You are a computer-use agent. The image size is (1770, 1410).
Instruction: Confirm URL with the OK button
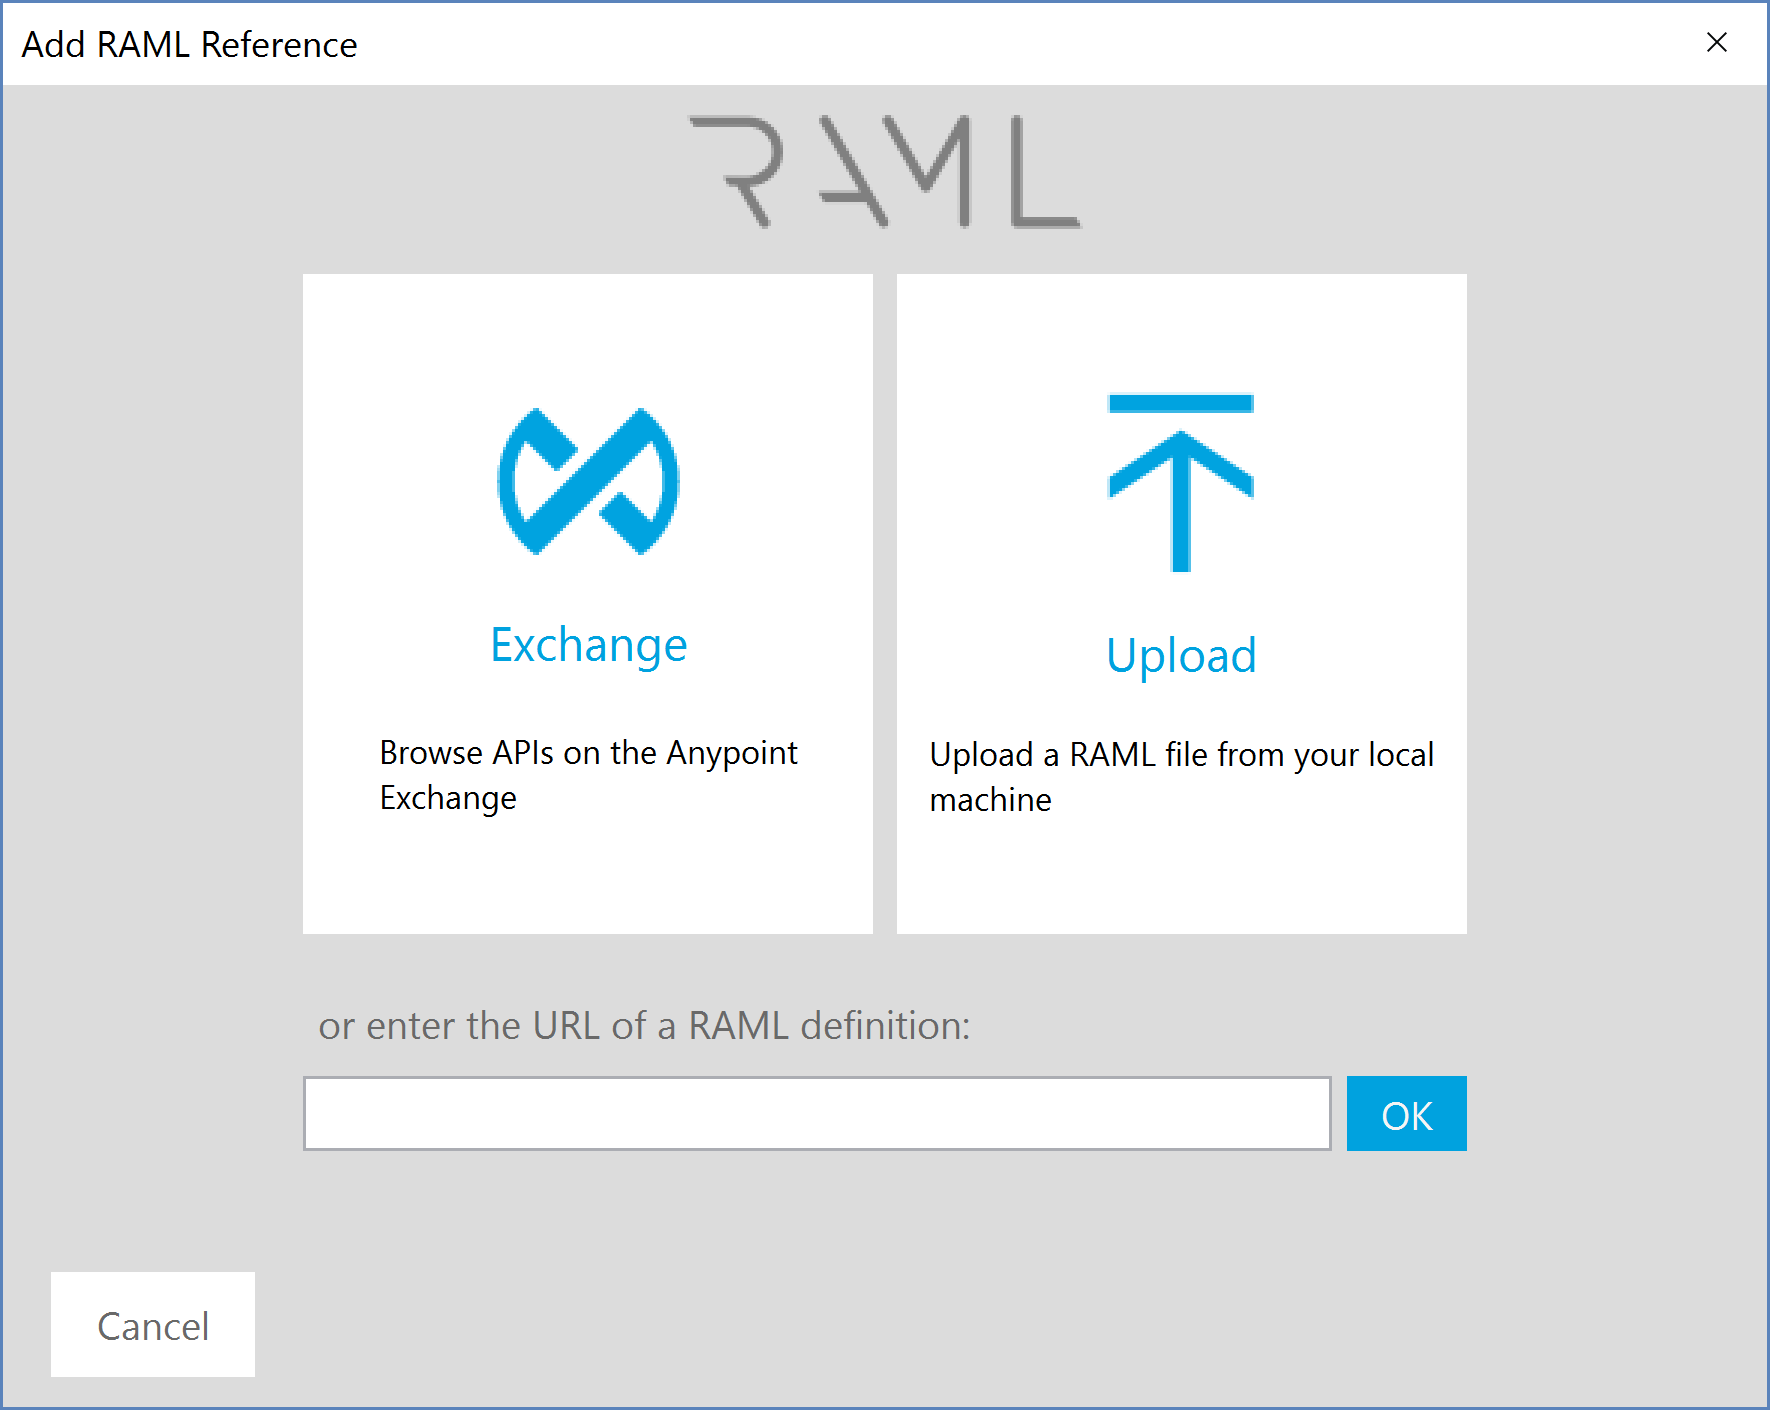[1406, 1113]
